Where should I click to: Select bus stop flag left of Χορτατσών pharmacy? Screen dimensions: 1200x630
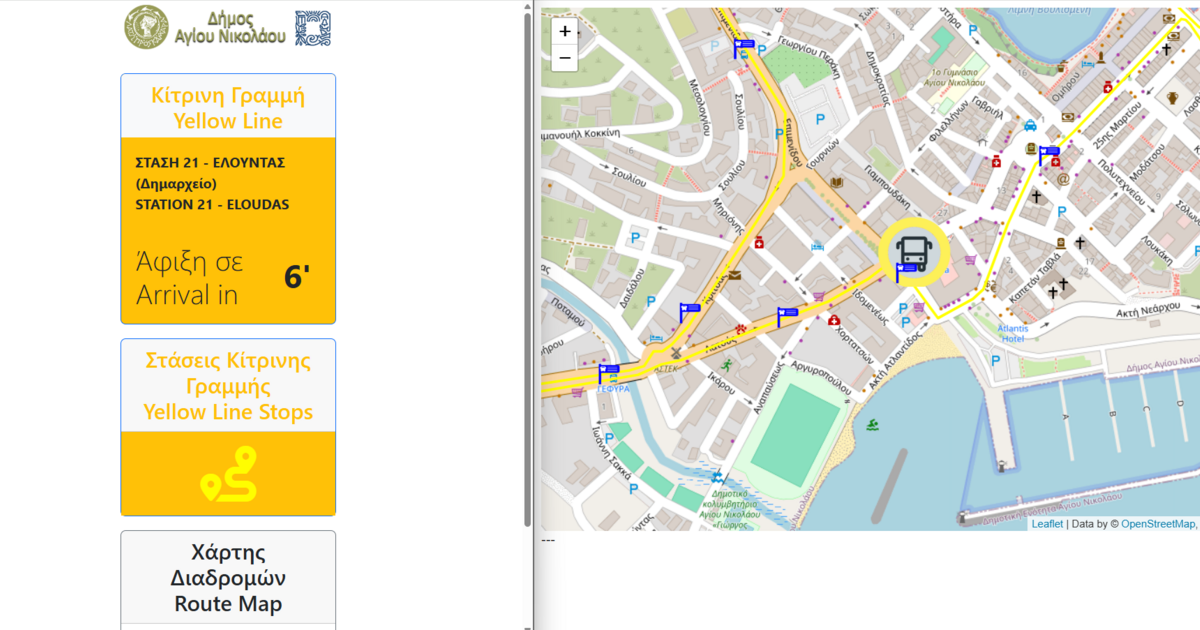787,315
